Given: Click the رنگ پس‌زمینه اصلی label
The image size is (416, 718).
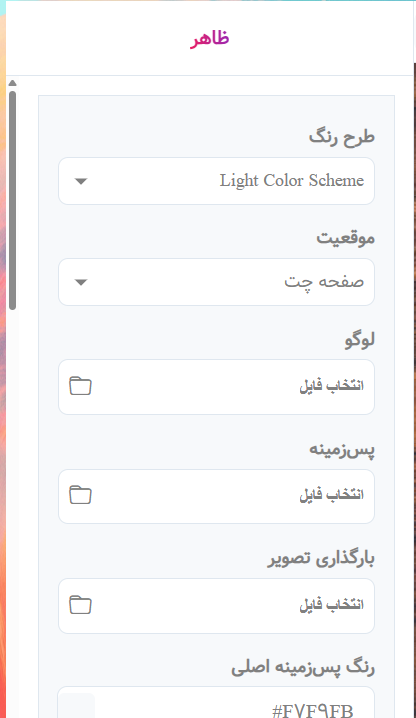Looking at the screenshot, I should point(303,668).
